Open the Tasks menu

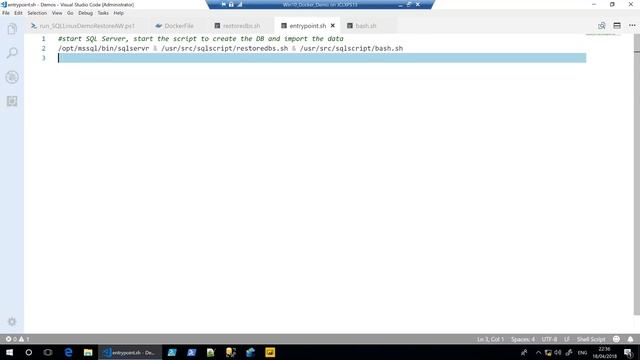[103, 13]
